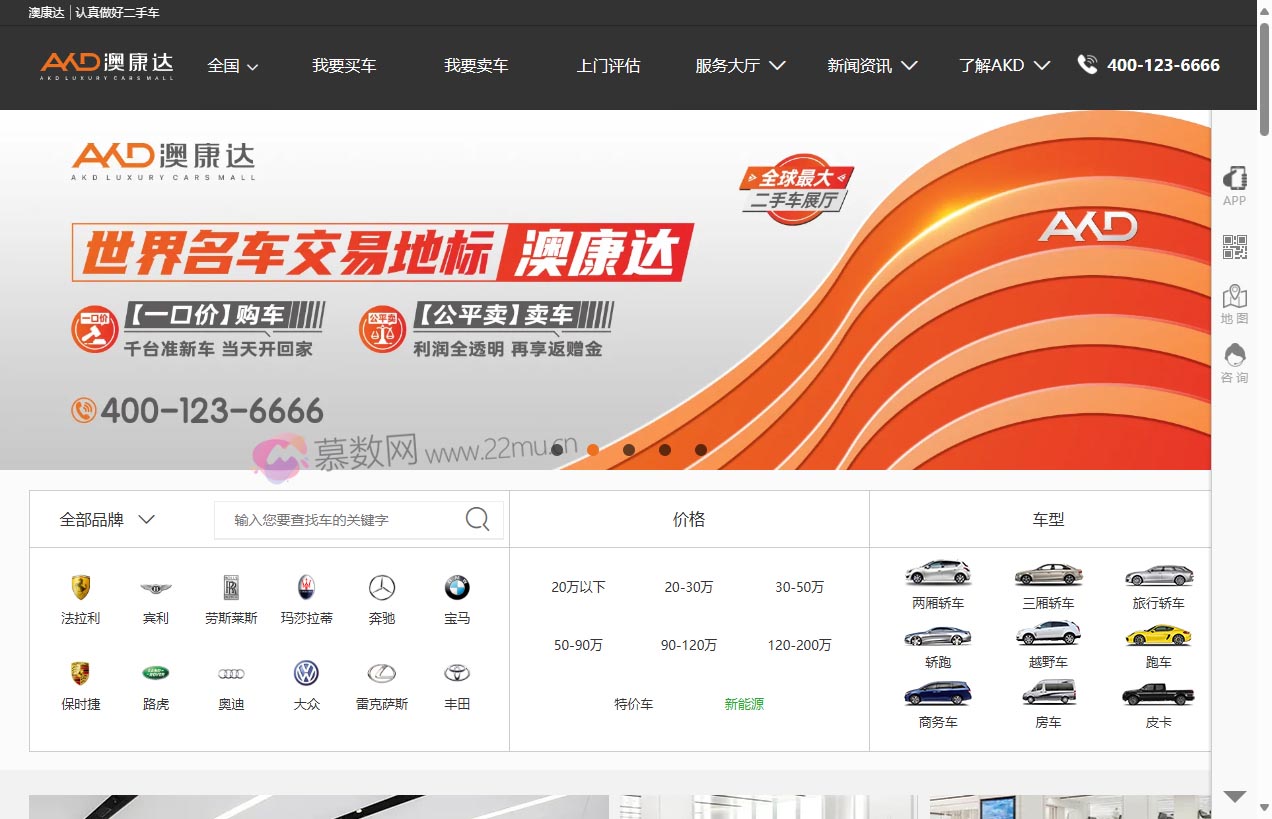Select the 奔驰 Mercedes brand logo

[381, 588]
